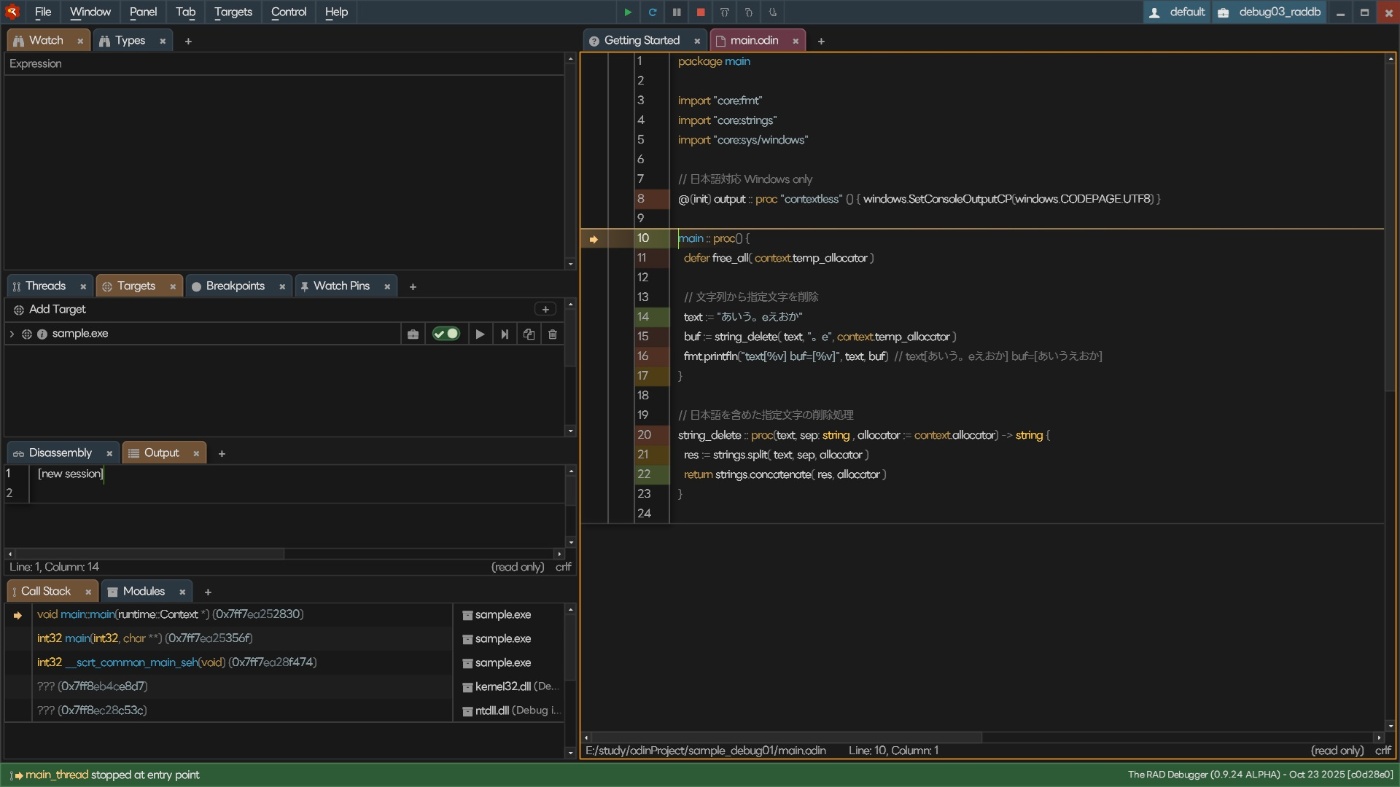Open the Help menu

tap(337, 12)
